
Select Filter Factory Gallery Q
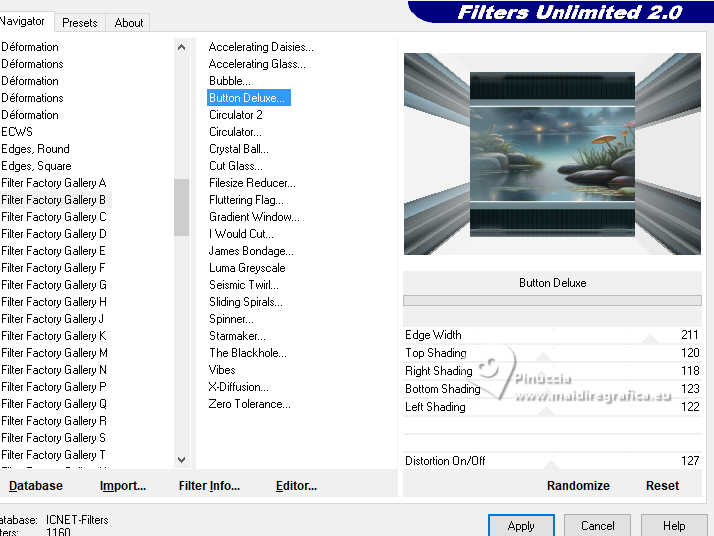[54, 404]
